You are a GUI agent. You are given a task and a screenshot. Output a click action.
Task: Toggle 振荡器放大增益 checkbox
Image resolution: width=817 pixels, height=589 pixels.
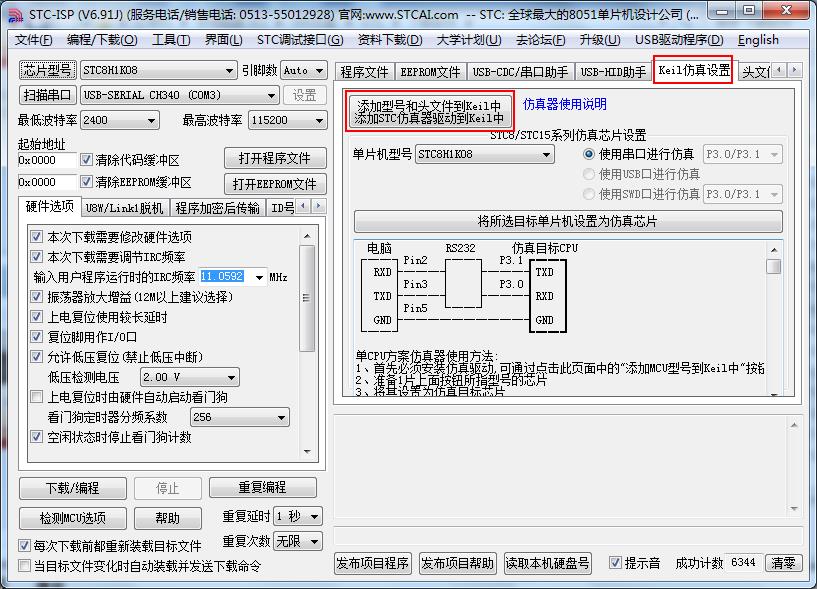tap(36, 297)
